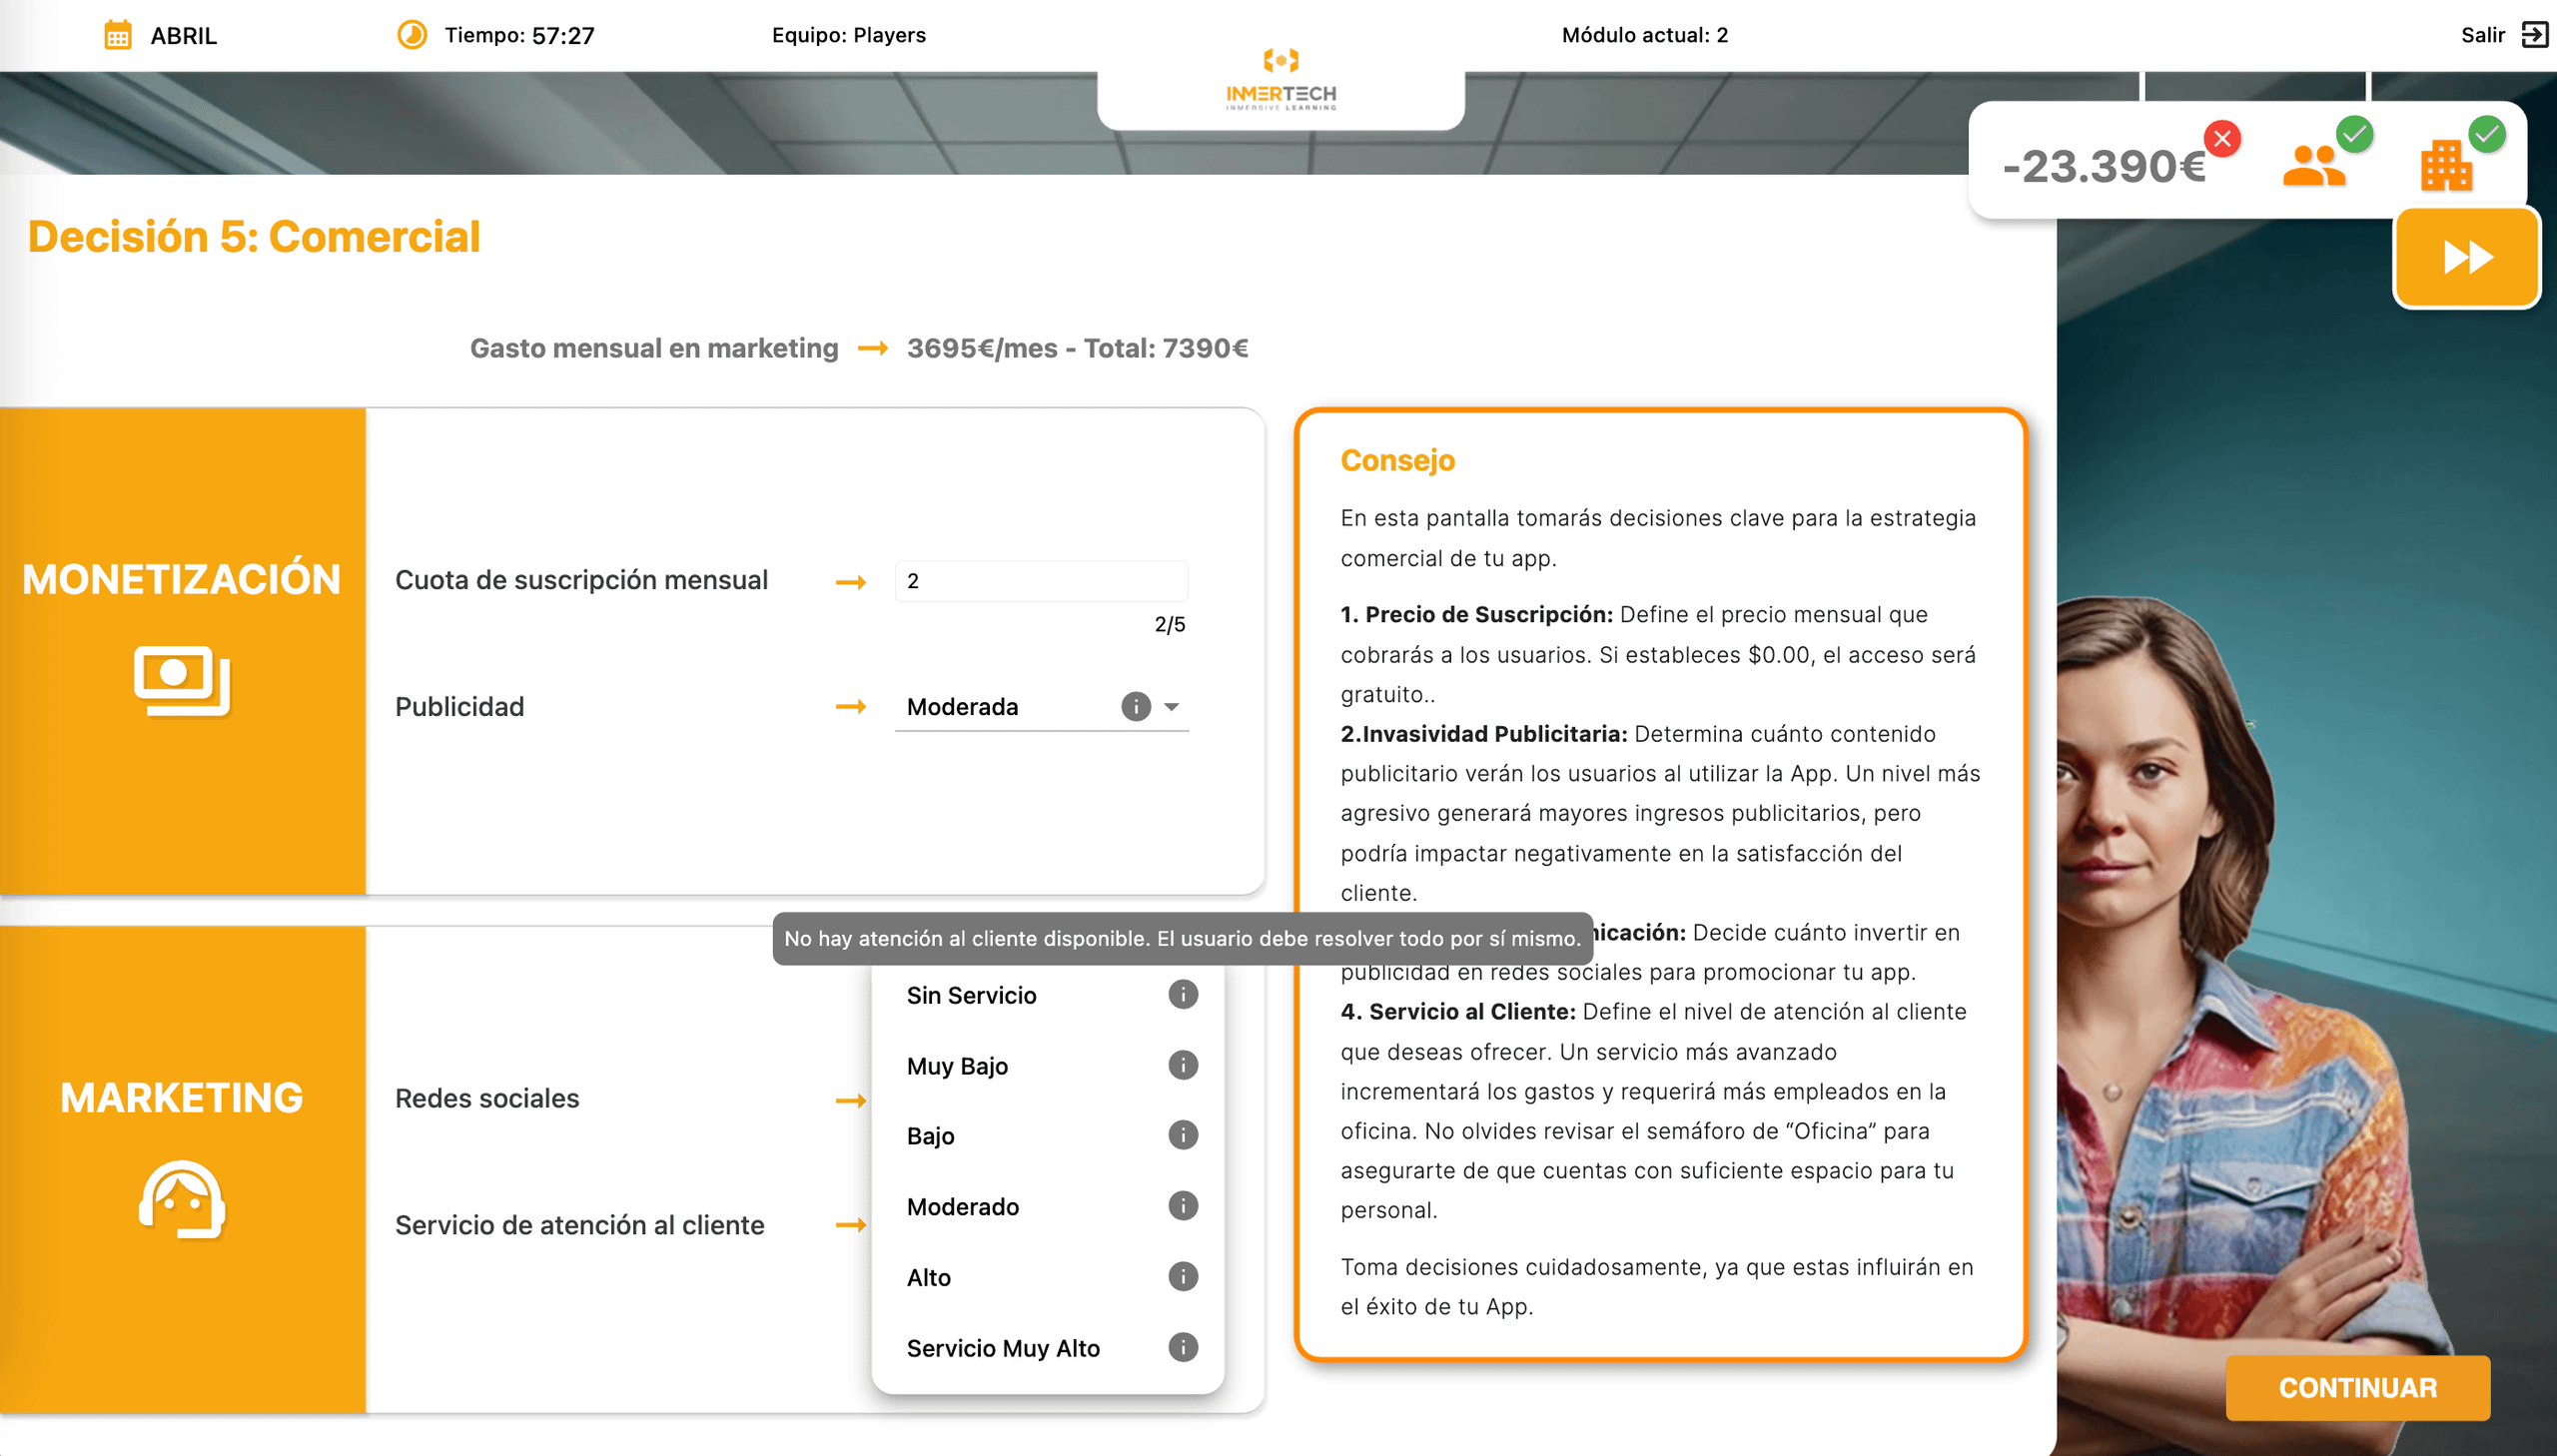Image resolution: width=2557 pixels, height=1456 pixels.
Task: Click the timer clock icon
Action: coord(412,35)
